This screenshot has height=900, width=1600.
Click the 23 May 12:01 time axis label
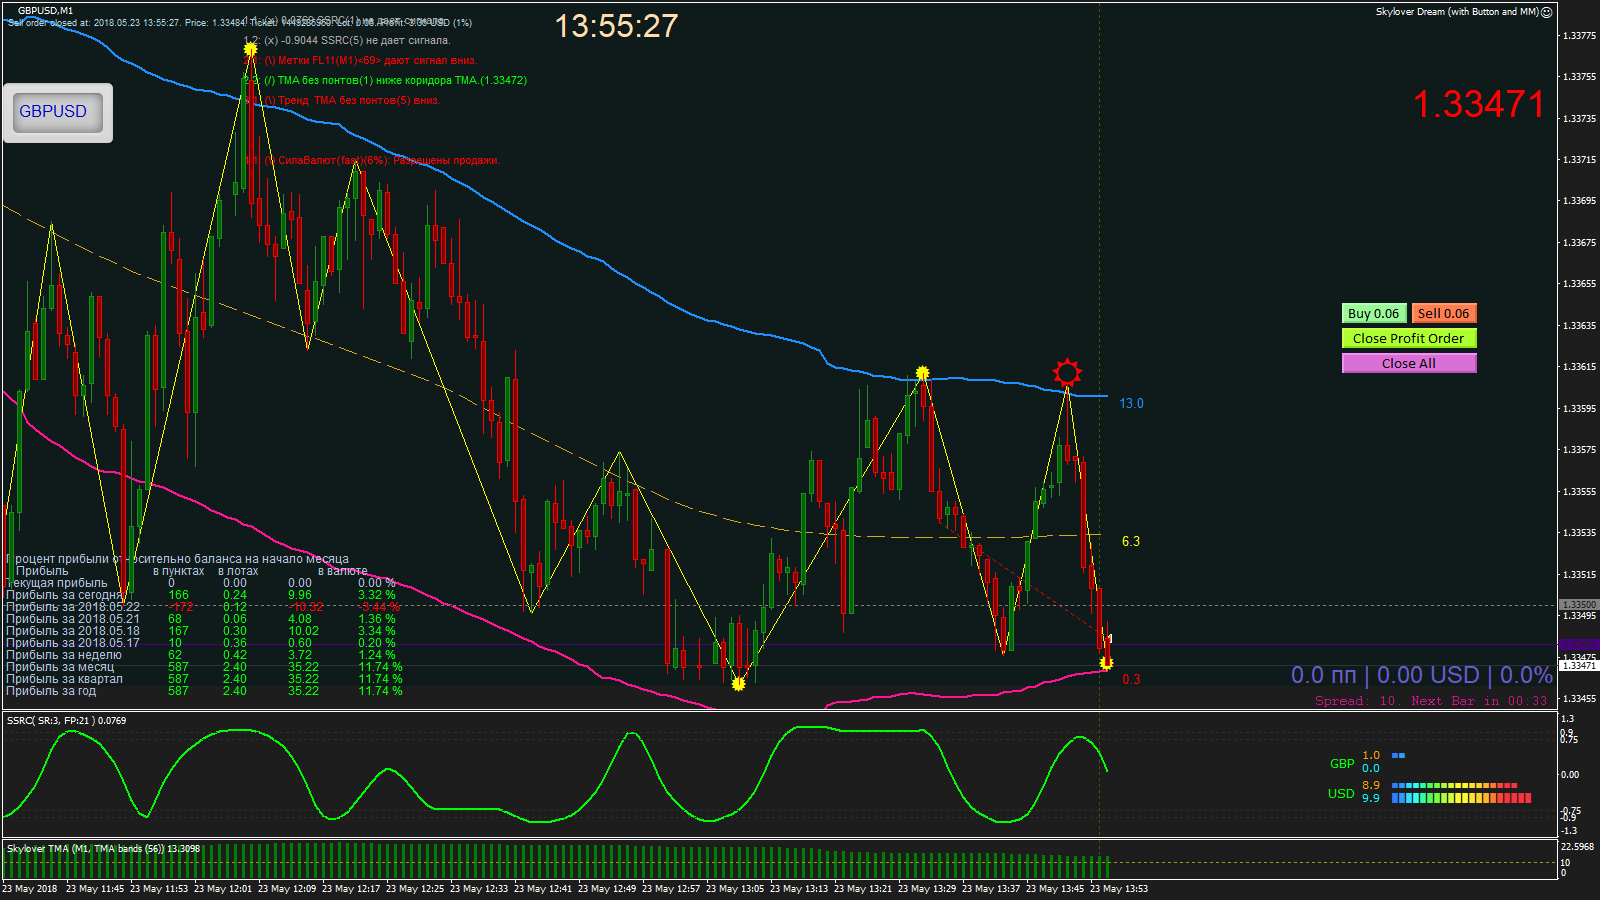tap(223, 888)
